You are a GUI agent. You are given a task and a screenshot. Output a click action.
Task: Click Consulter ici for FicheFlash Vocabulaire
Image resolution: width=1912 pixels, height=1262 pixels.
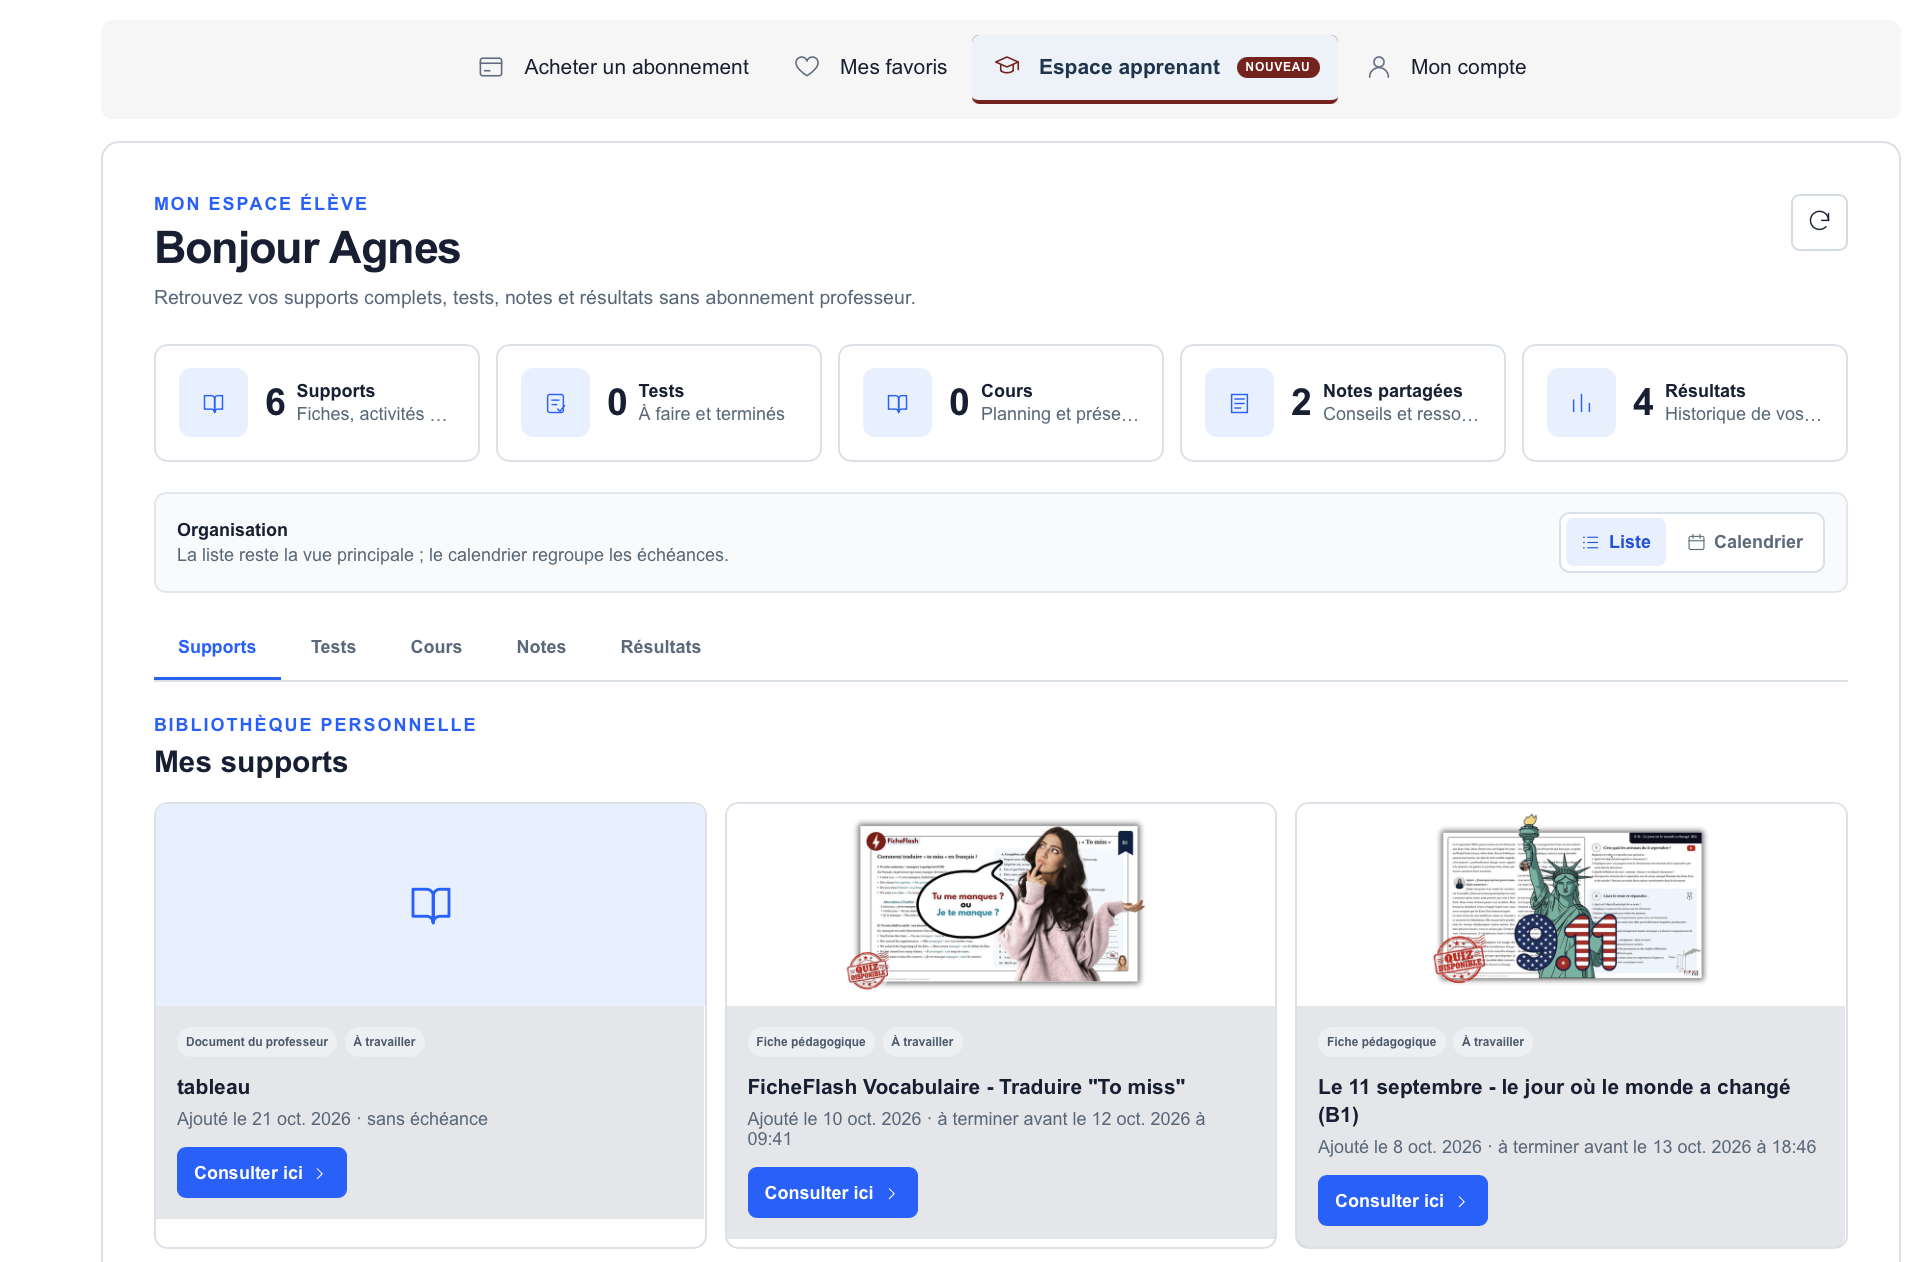click(x=832, y=1193)
